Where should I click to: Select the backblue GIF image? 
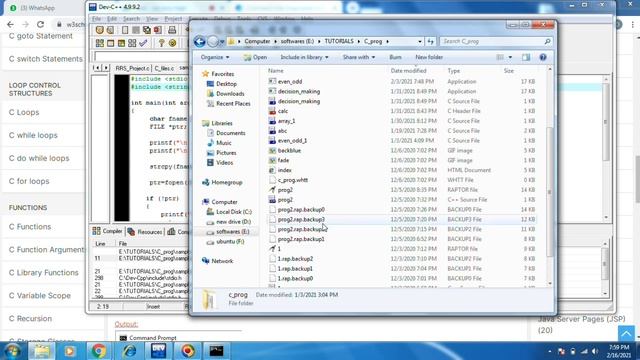click(x=289, y=150)
